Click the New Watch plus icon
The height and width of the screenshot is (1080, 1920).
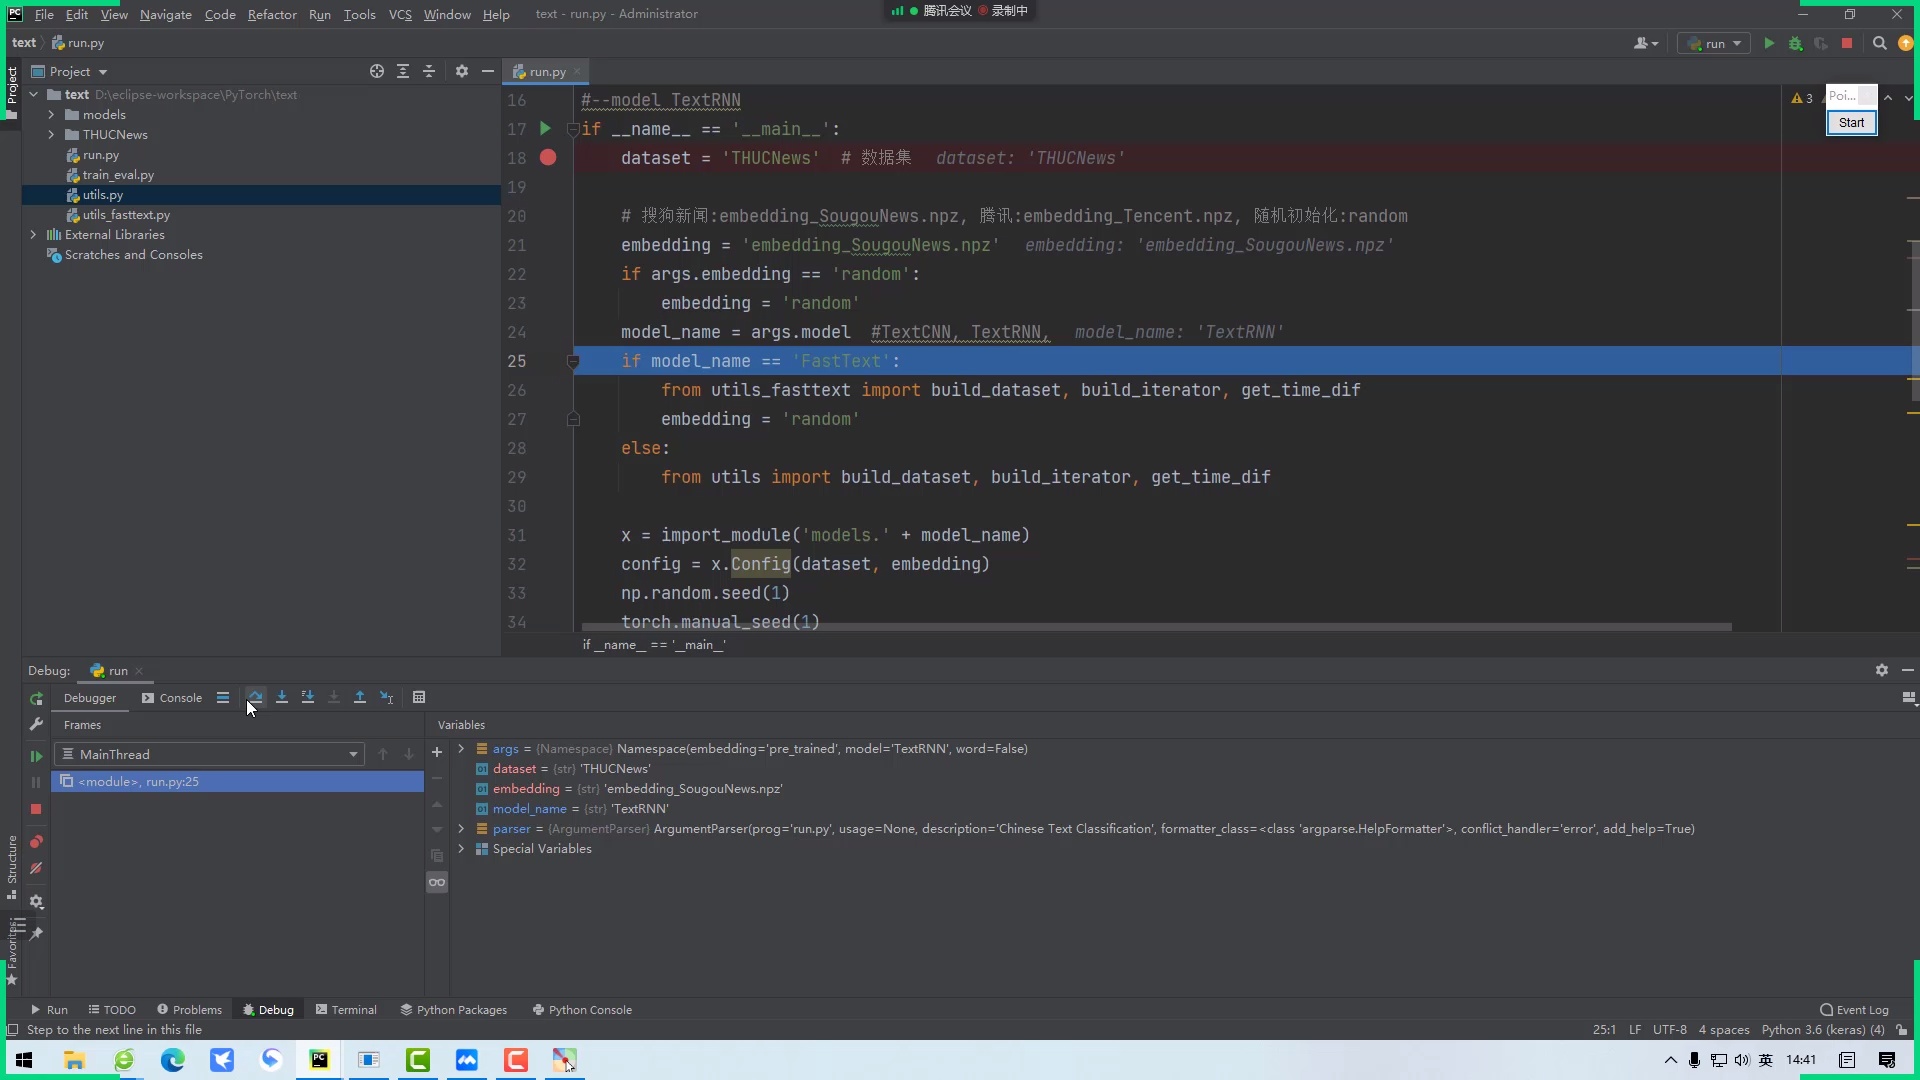click(437, 752)
